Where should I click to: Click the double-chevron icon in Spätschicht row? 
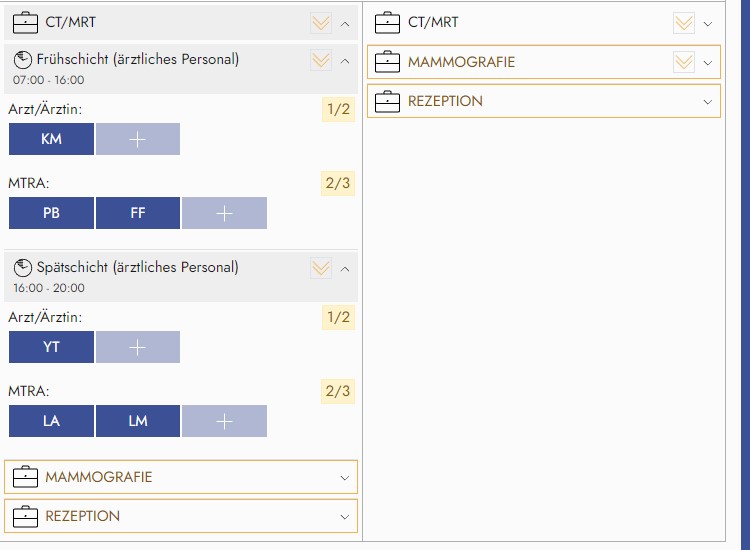[320, 268]
